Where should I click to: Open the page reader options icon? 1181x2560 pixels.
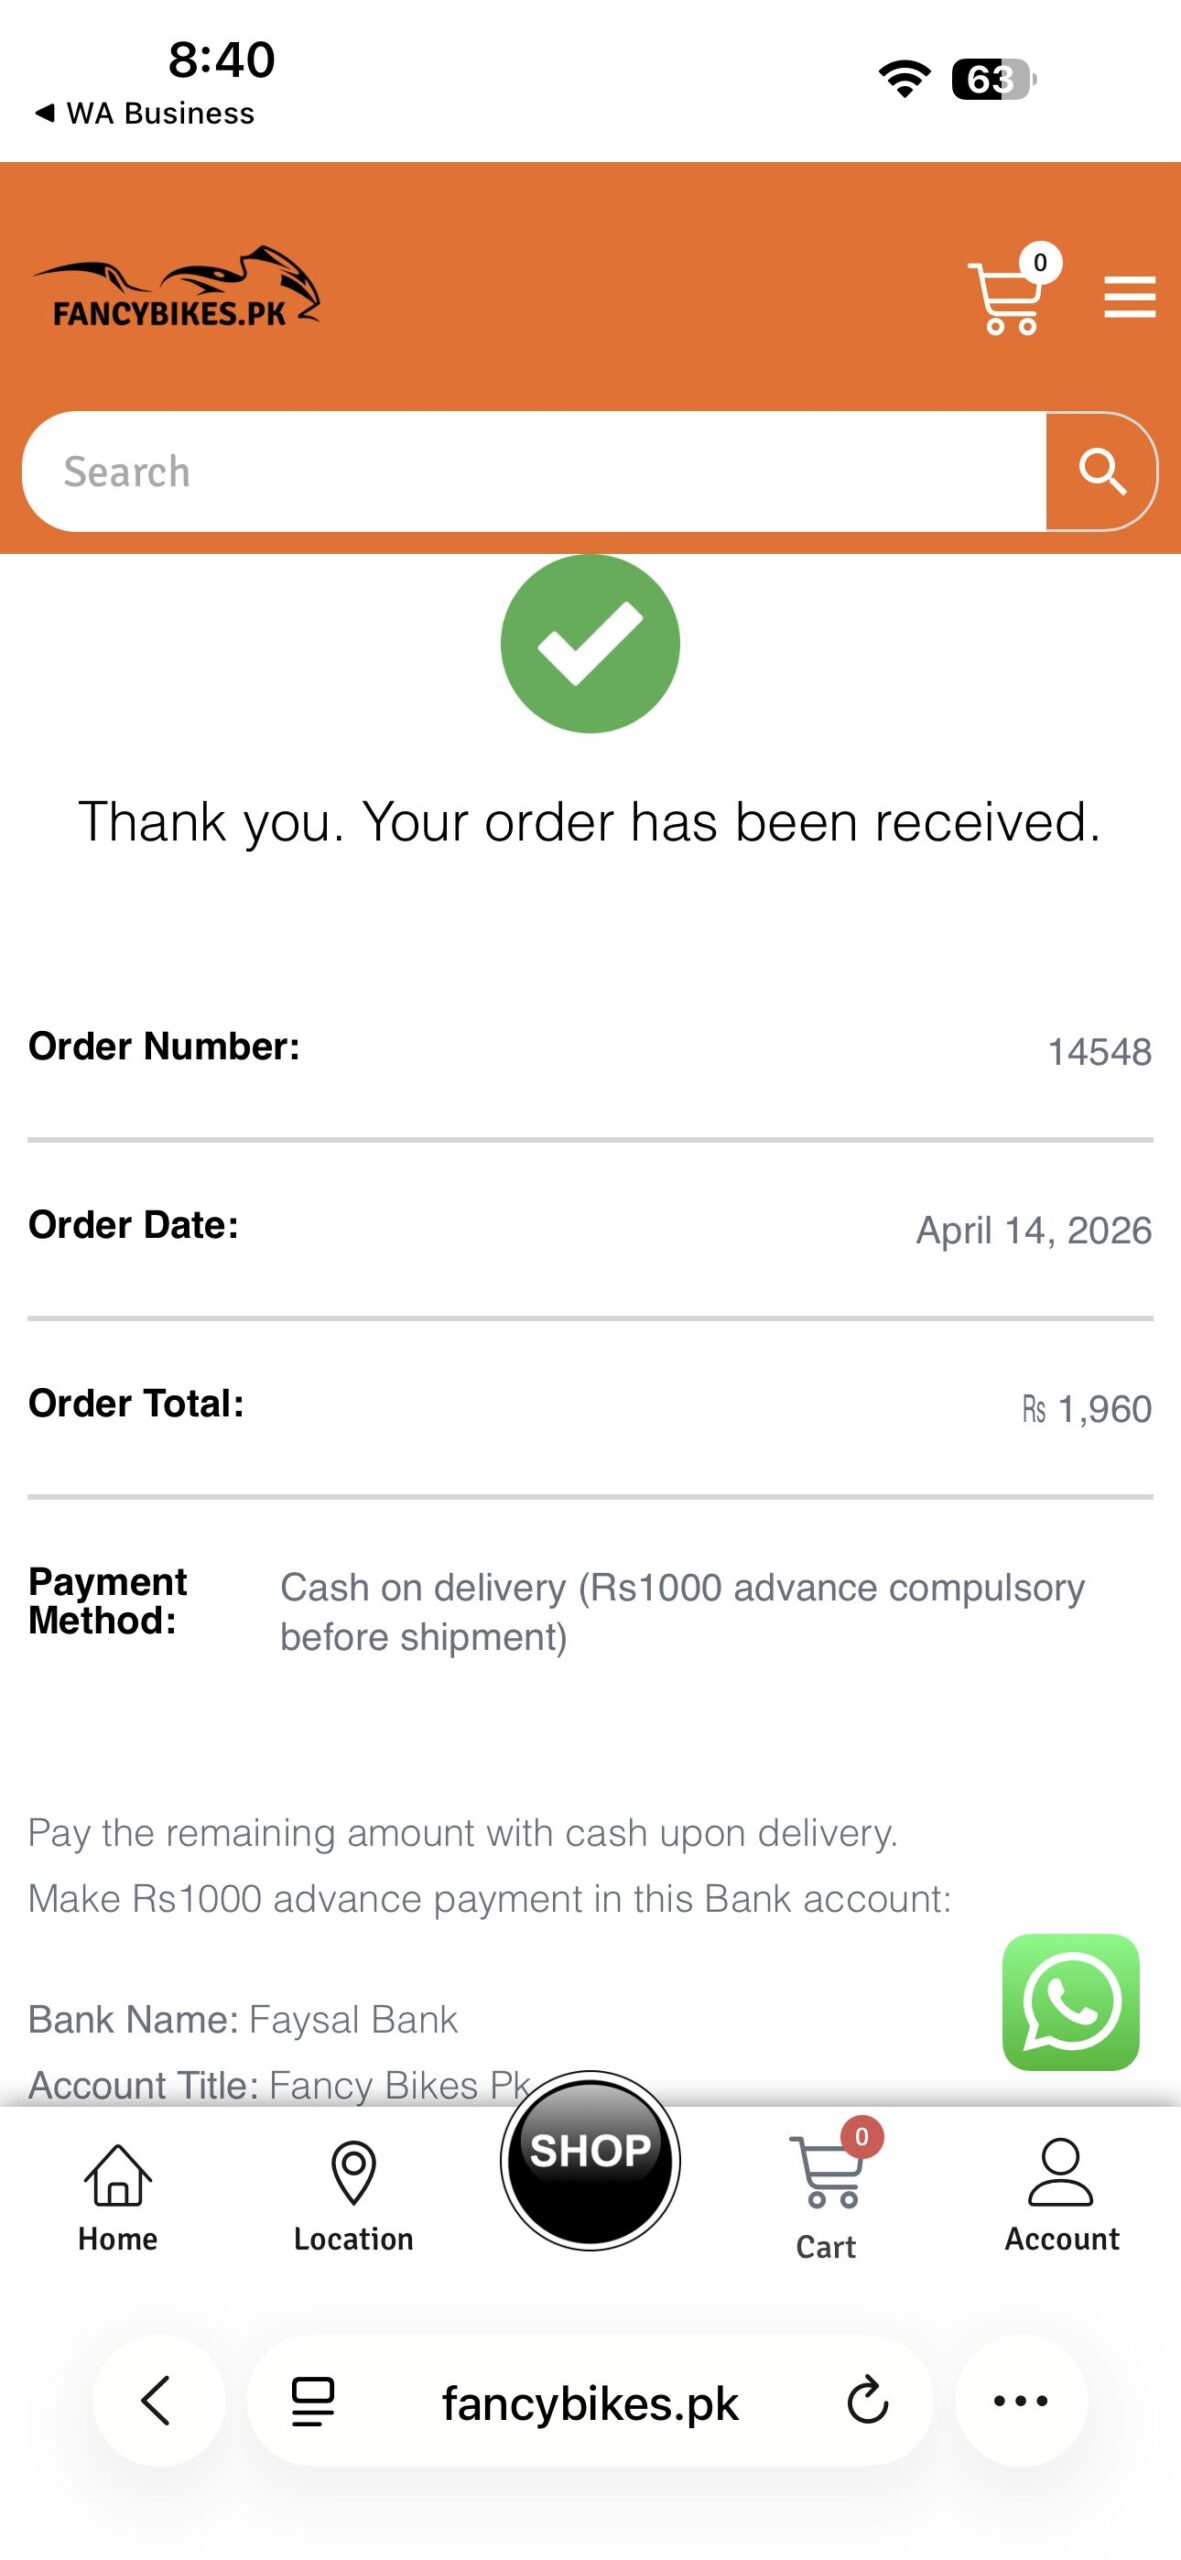[x=312, y=2400]
